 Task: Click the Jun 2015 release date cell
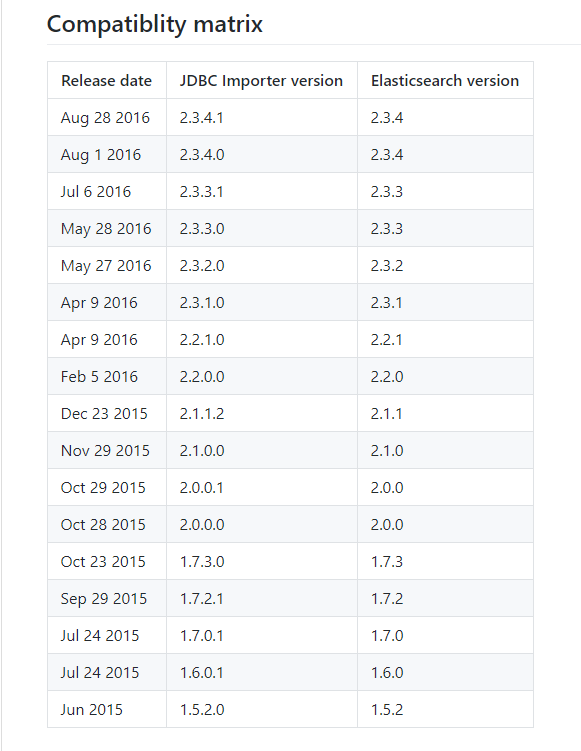click(107, 709)
